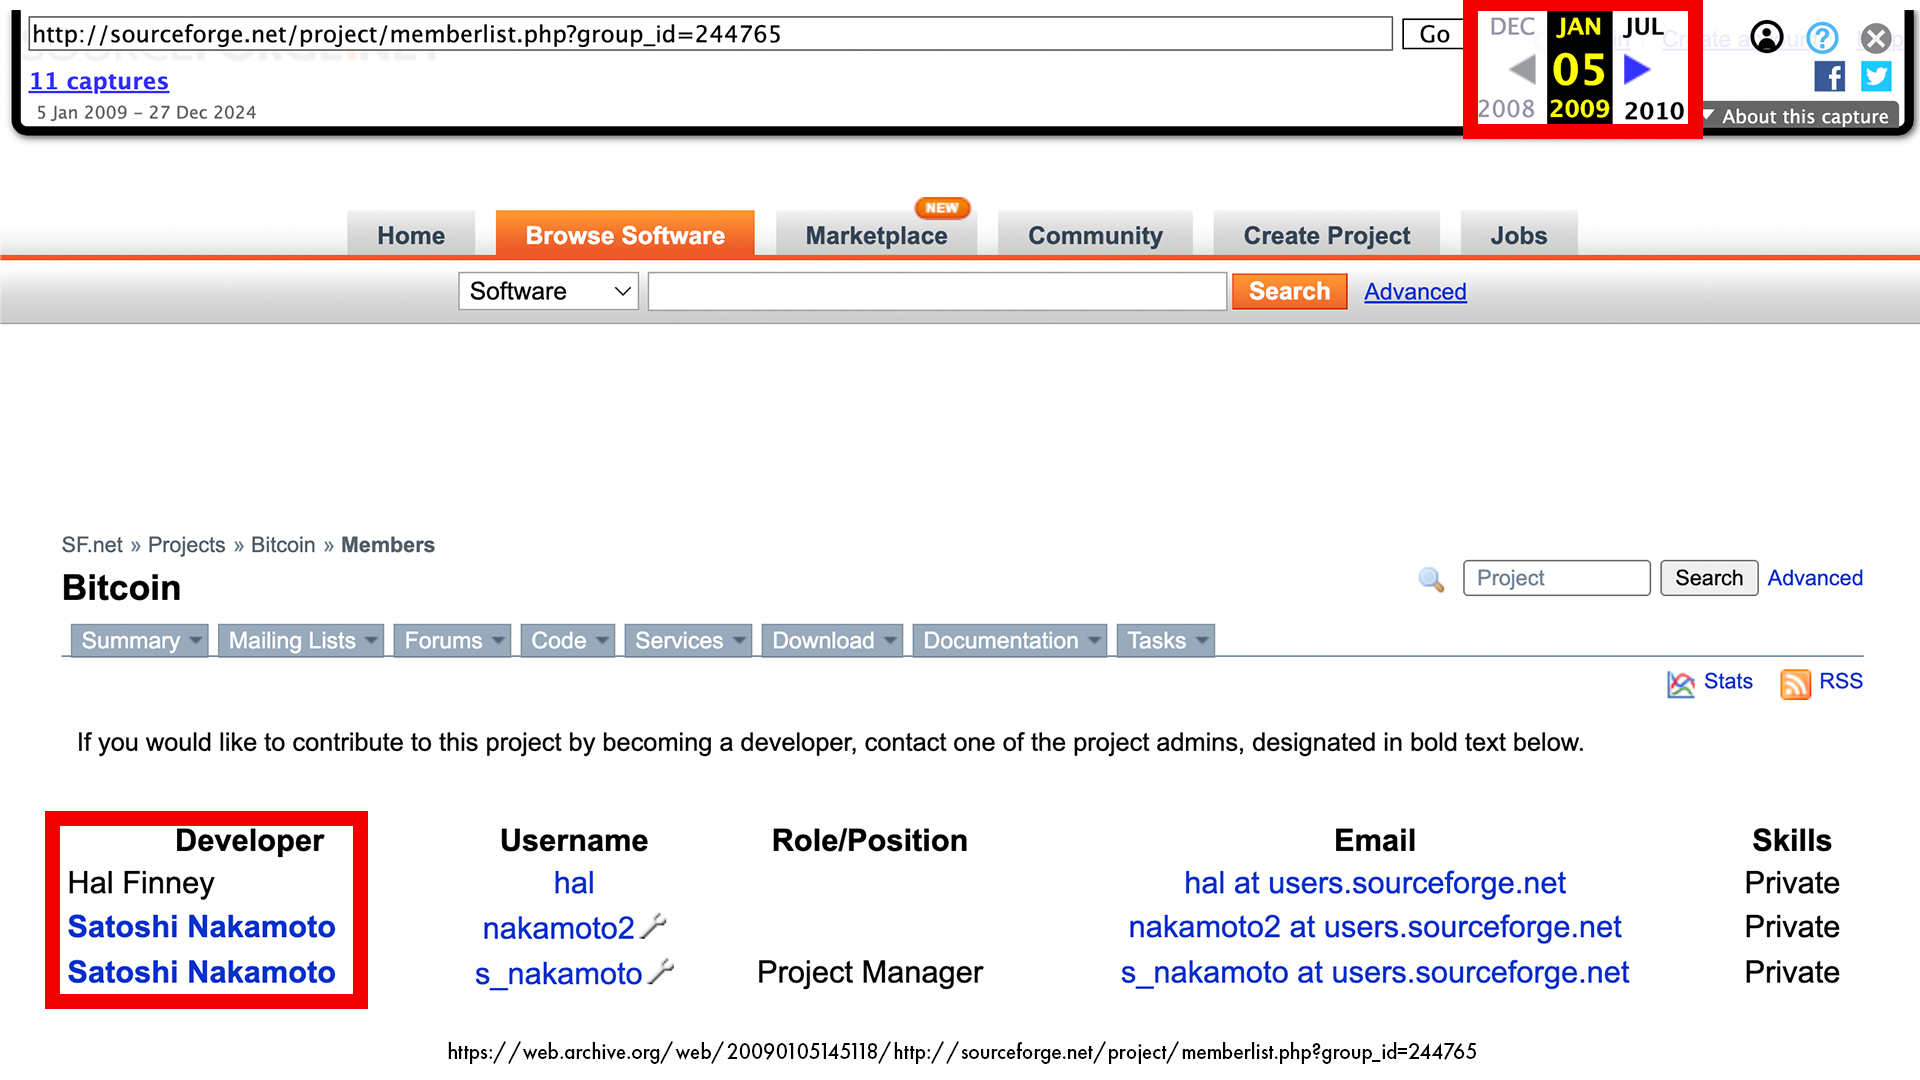Switch to the Marketplace tab
Screen dimensions: 1920x1080
tap(876, 236)
